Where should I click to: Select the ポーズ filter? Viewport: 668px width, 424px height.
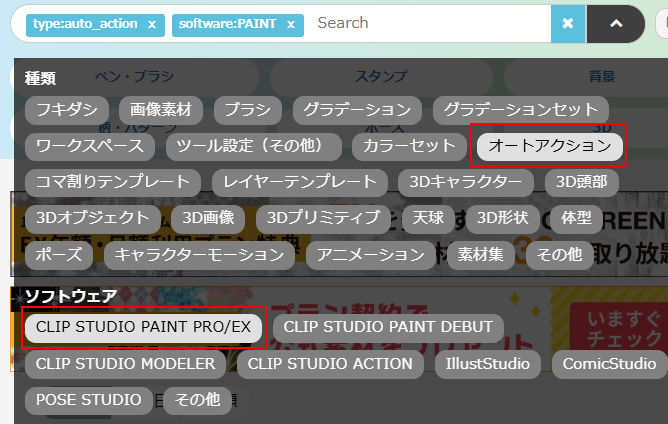tap(59, 255)
